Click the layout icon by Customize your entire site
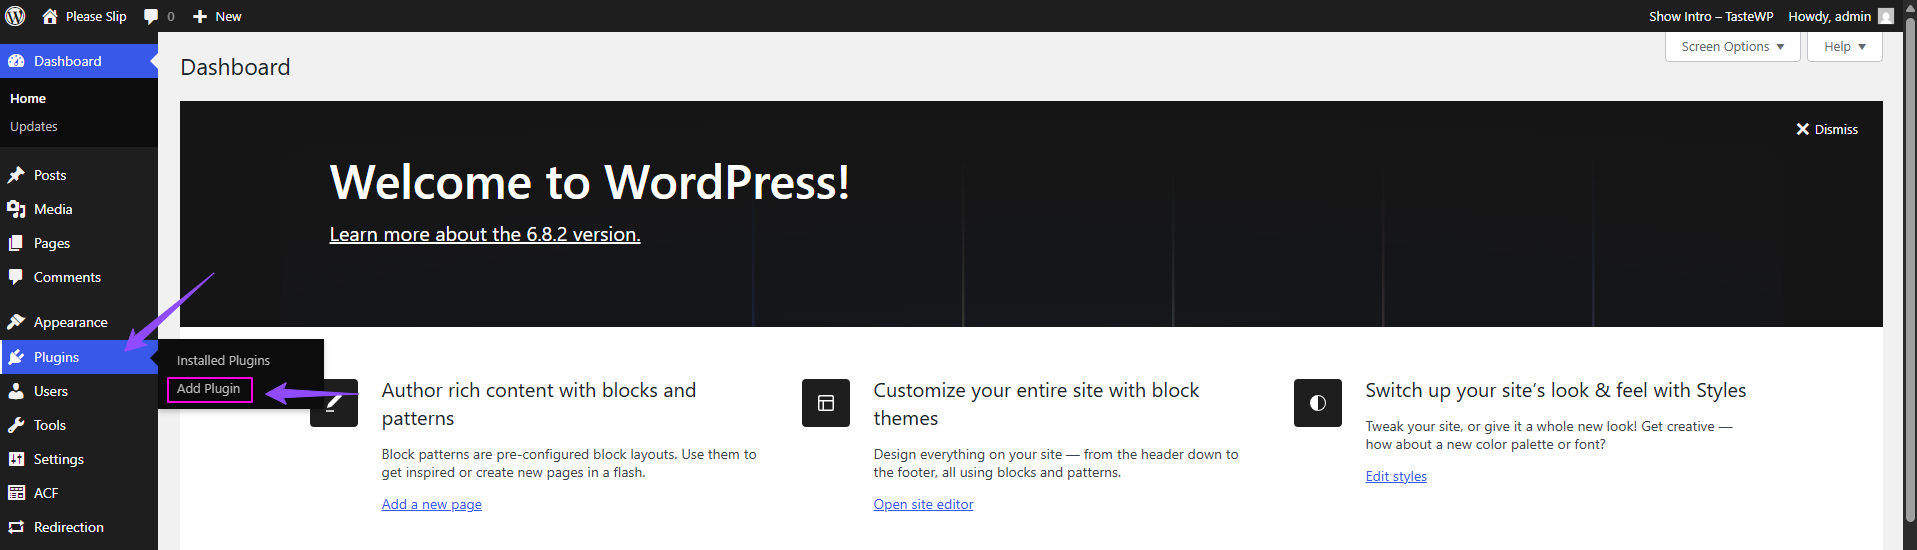The height and width of the screenshot is (550, 1917). tap(826, 403)
